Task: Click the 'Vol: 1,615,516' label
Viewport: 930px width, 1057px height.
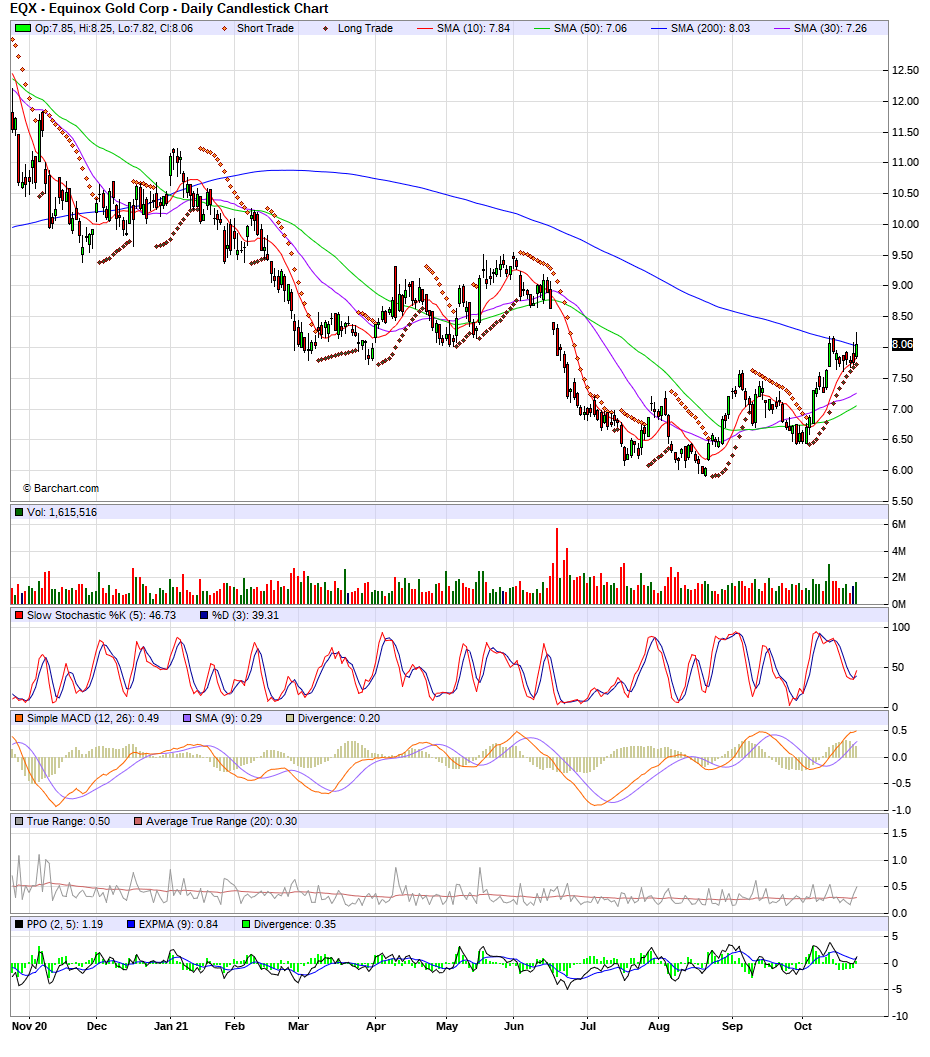Action: pyautogui.click(x=62, y=512)
